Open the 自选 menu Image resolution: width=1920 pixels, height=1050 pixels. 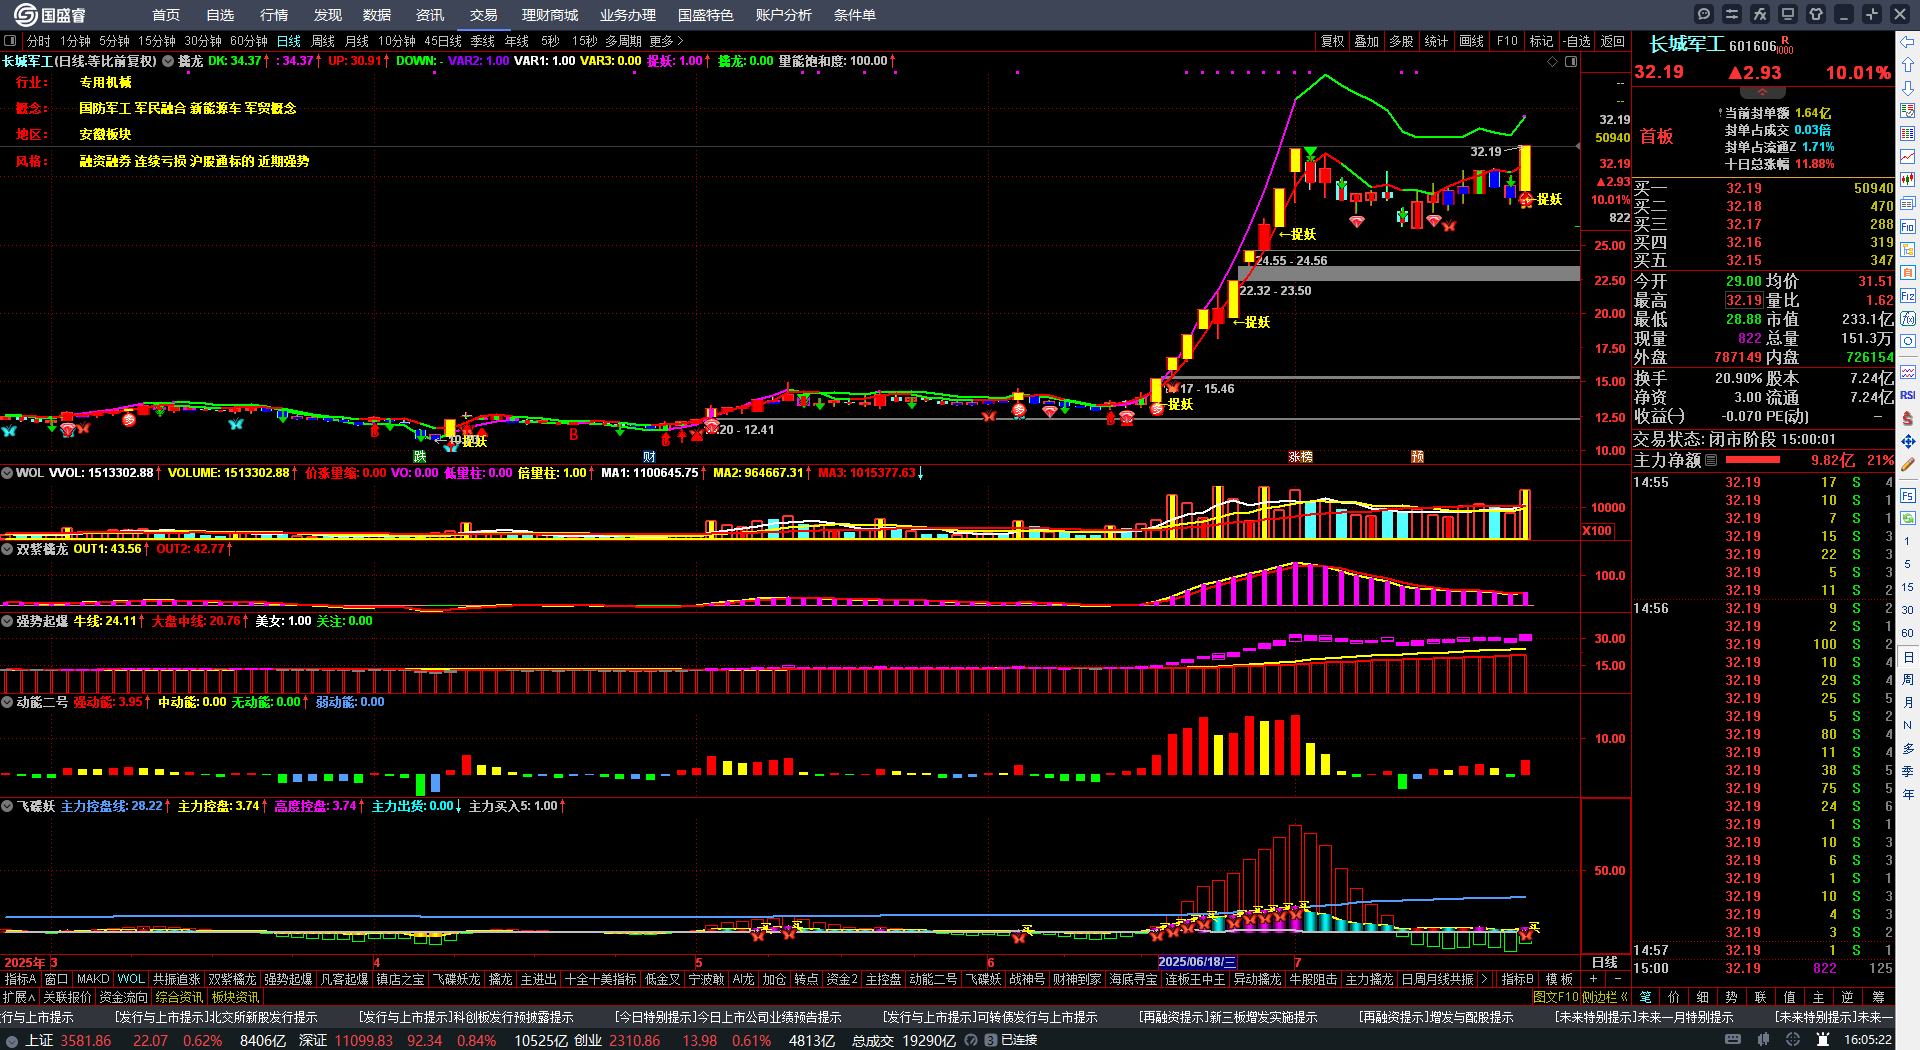[220, 15]
